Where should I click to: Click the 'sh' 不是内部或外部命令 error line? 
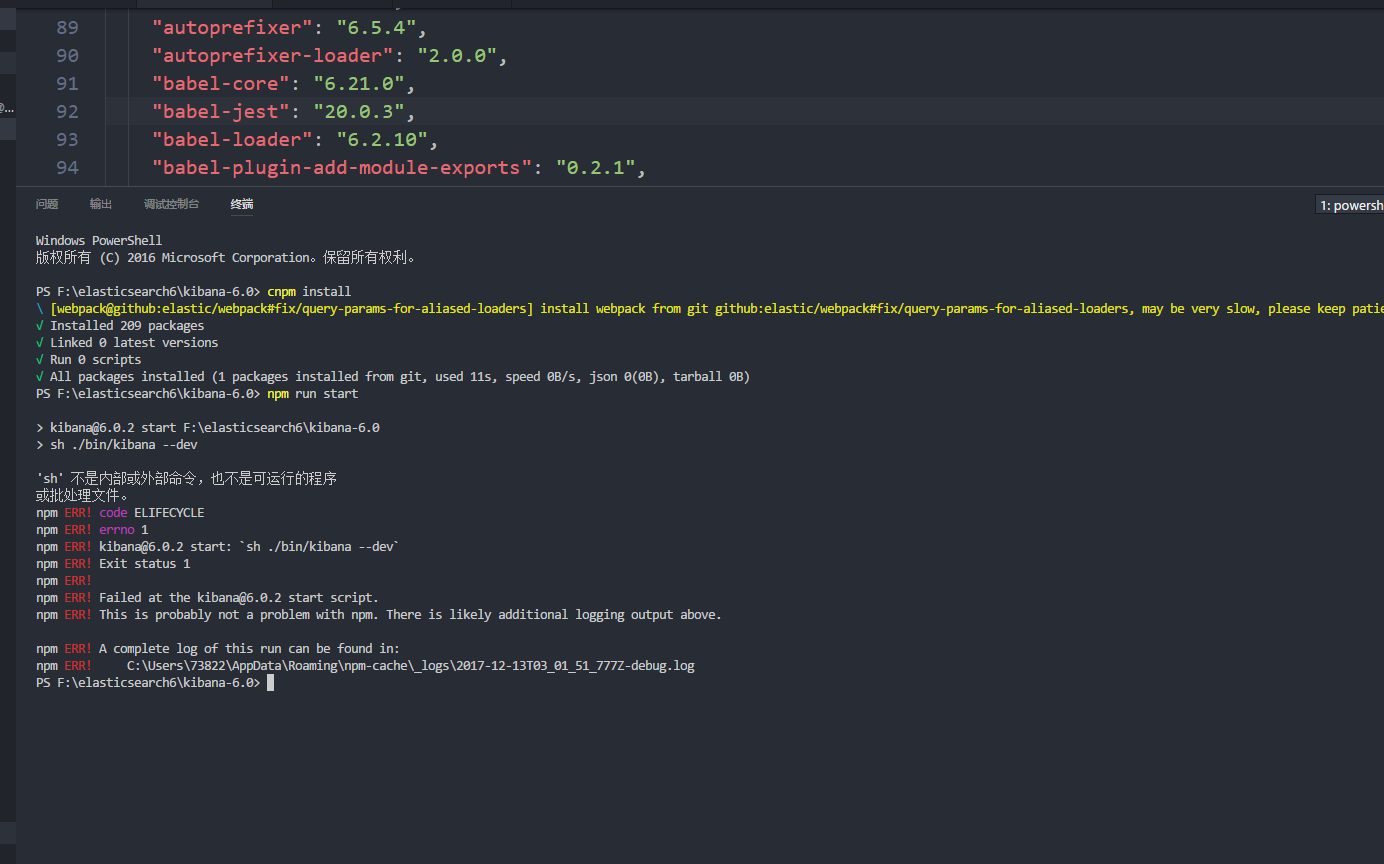[x=187, y=479]
